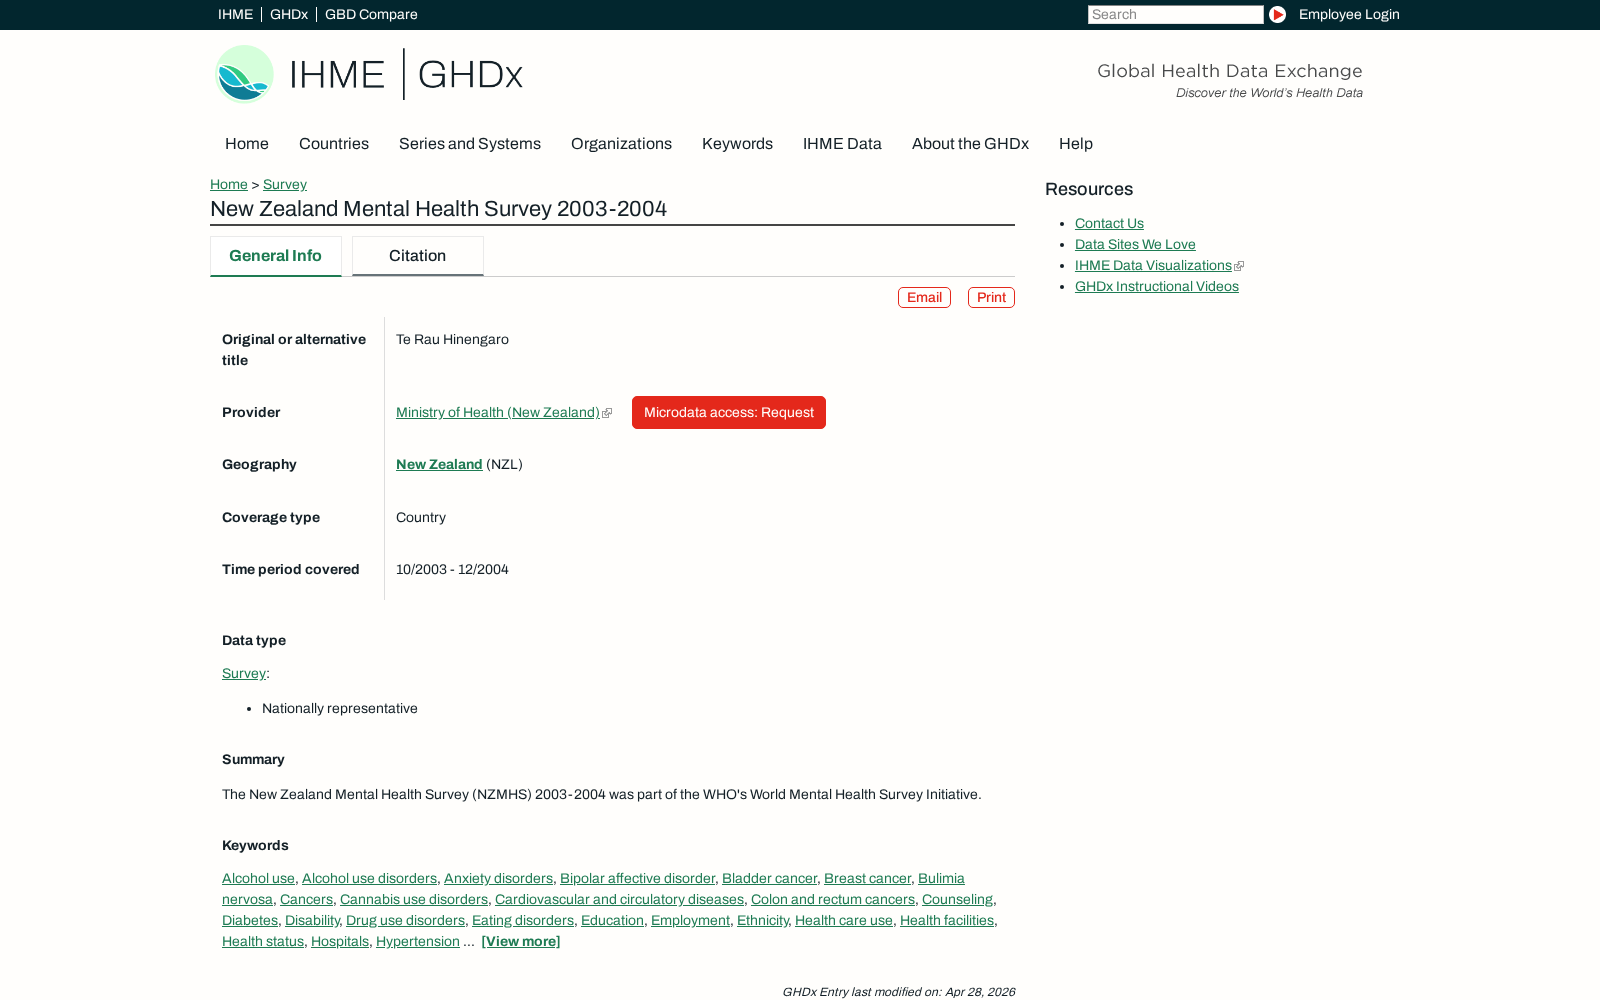The image size is (1600, 1000).
Task: Open the Hypertension keyword
Action: 418,941
